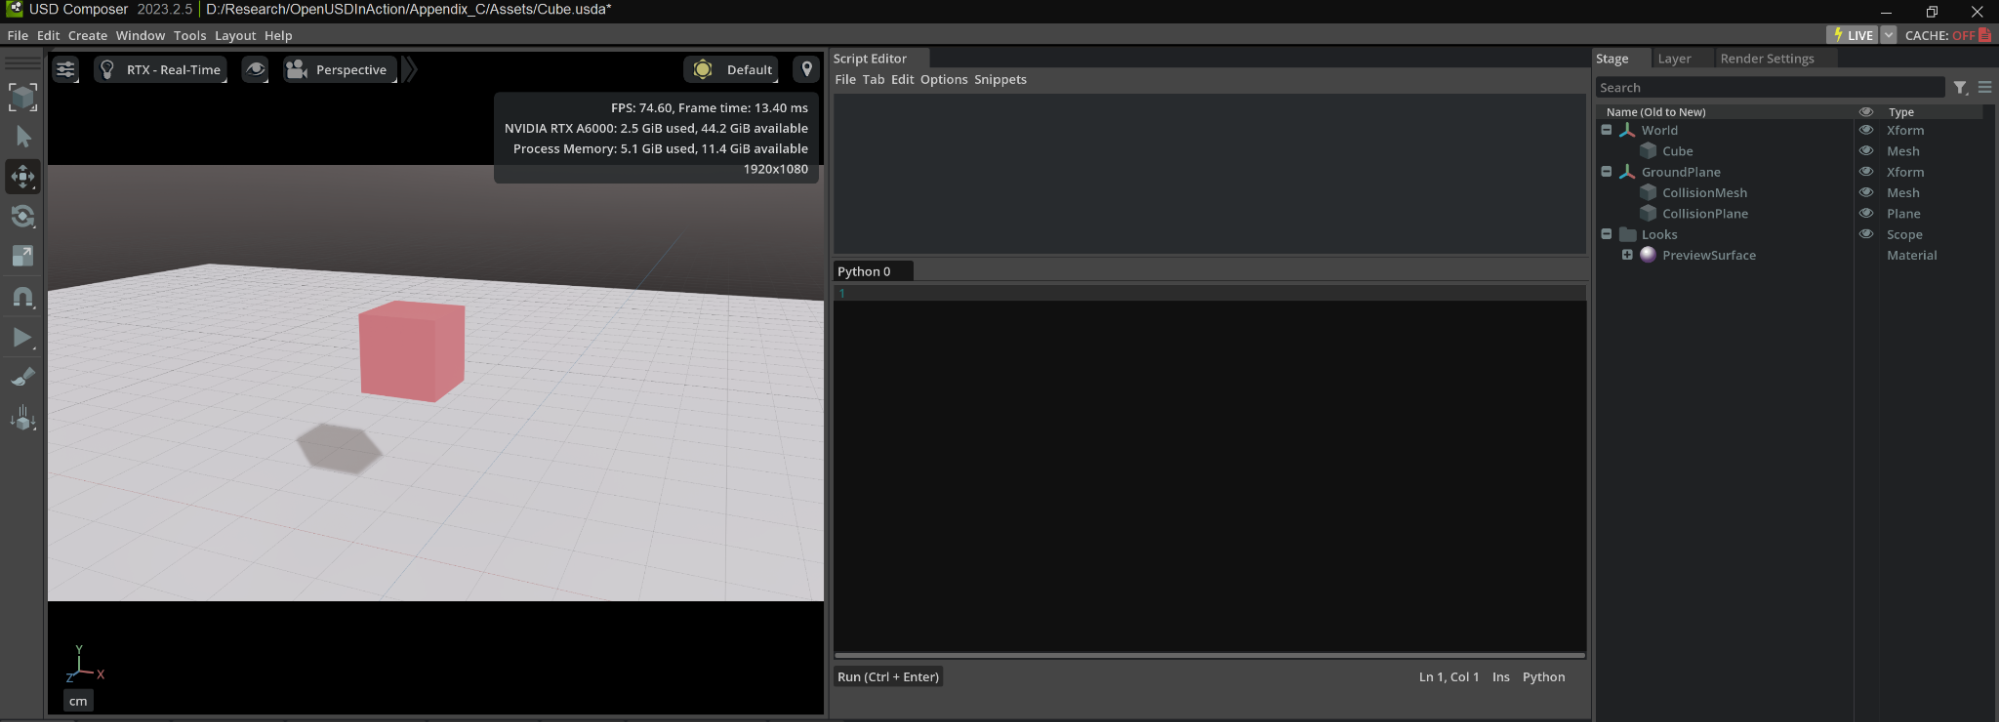Click the Stage Search input field
This screenshot has width=1999, height=723.
(1768, 88)
